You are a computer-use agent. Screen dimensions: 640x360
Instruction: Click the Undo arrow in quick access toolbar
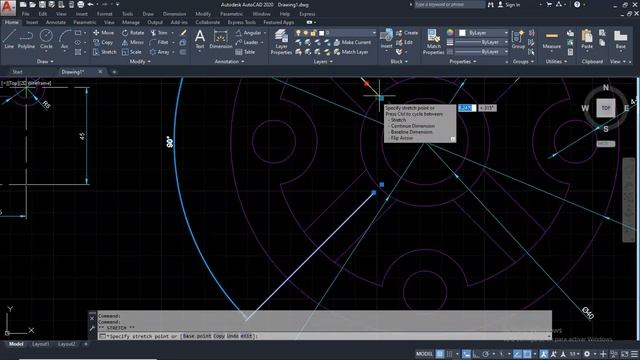tap(91, 5)
